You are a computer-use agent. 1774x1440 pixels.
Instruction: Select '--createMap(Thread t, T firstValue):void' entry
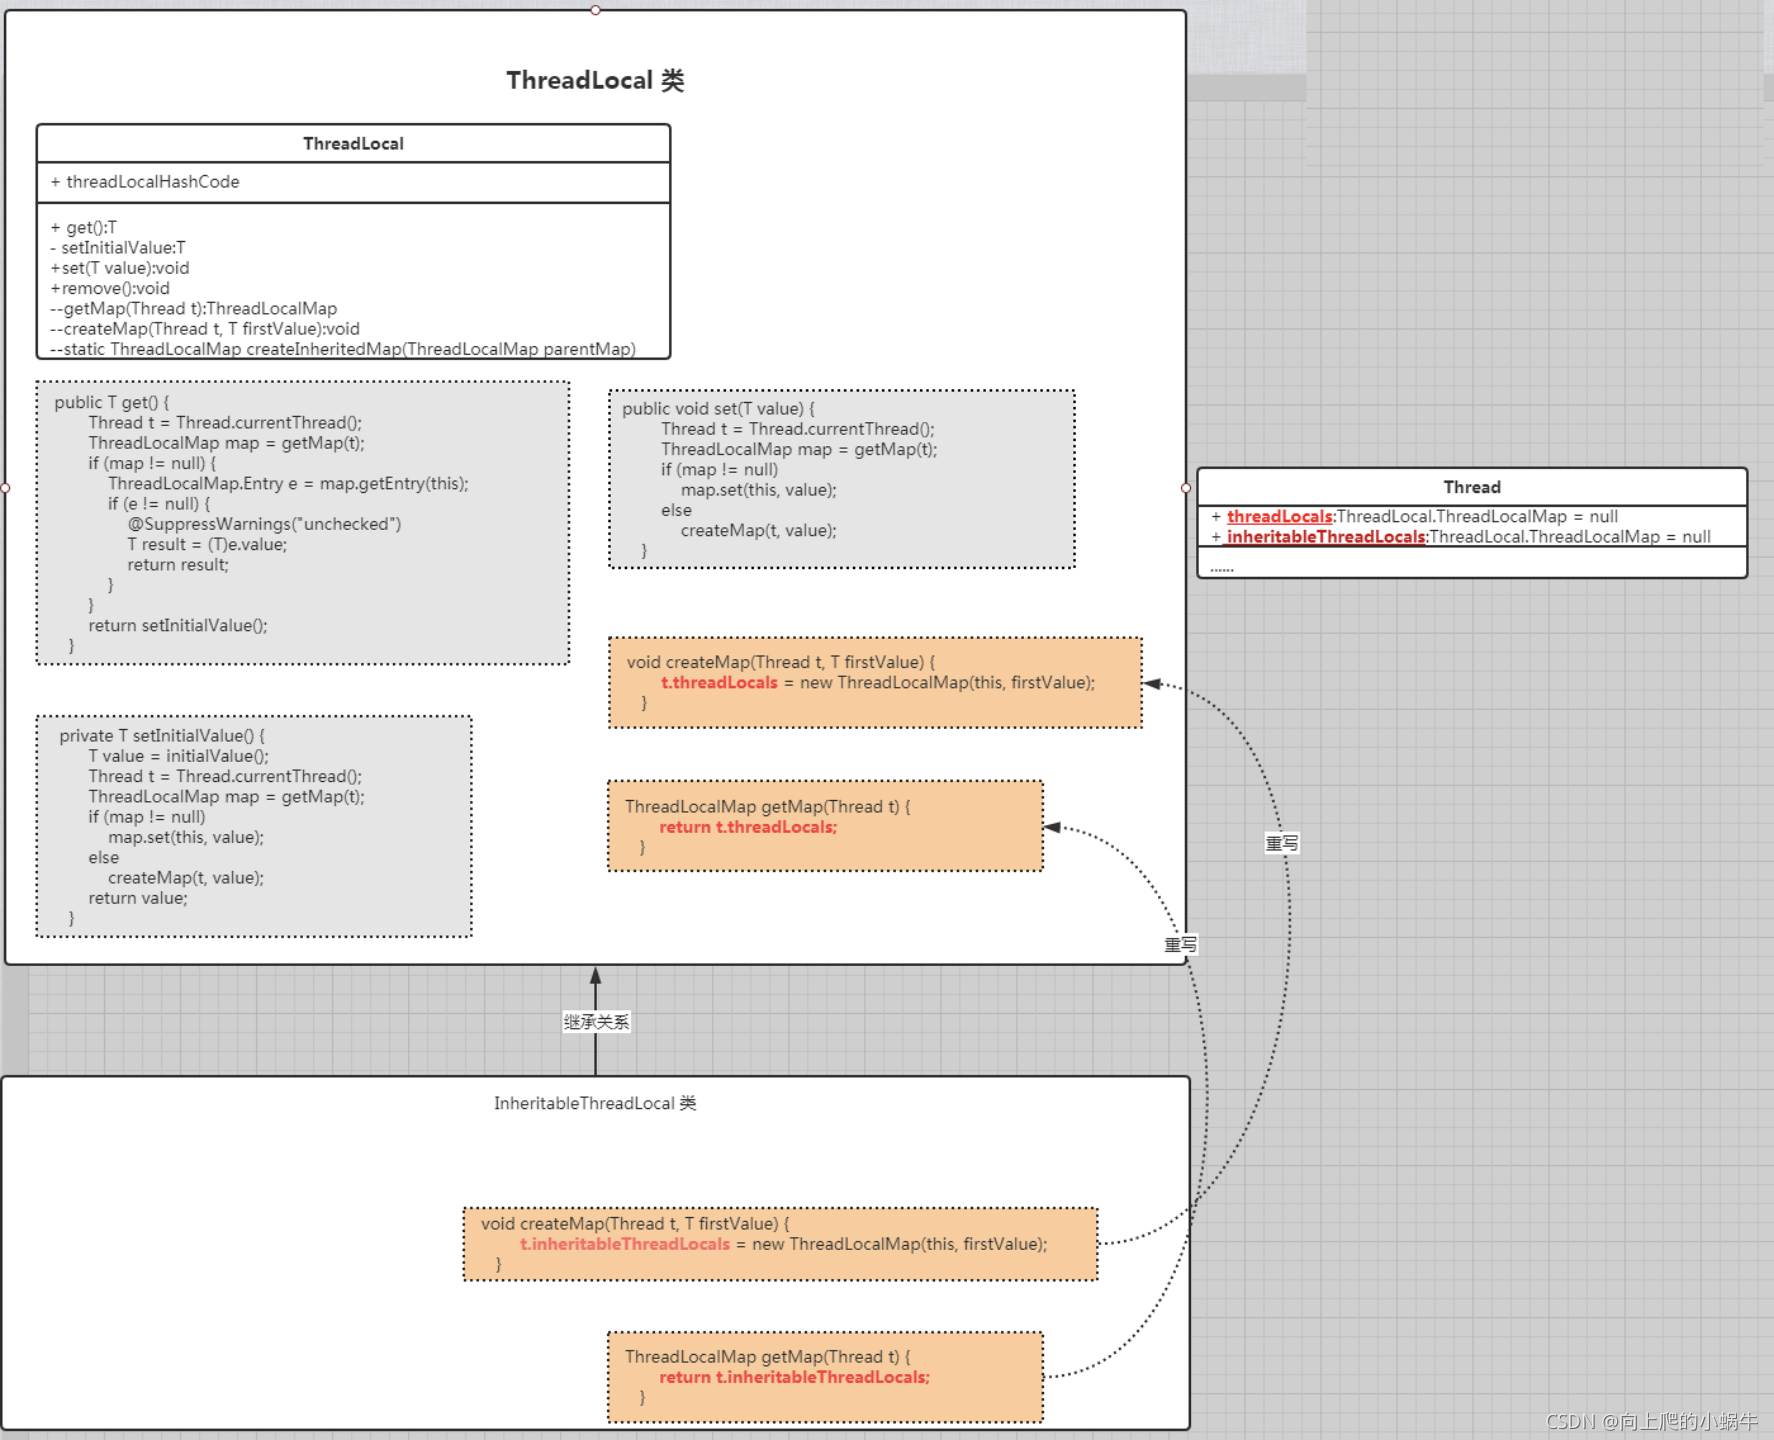coord(205,328)
